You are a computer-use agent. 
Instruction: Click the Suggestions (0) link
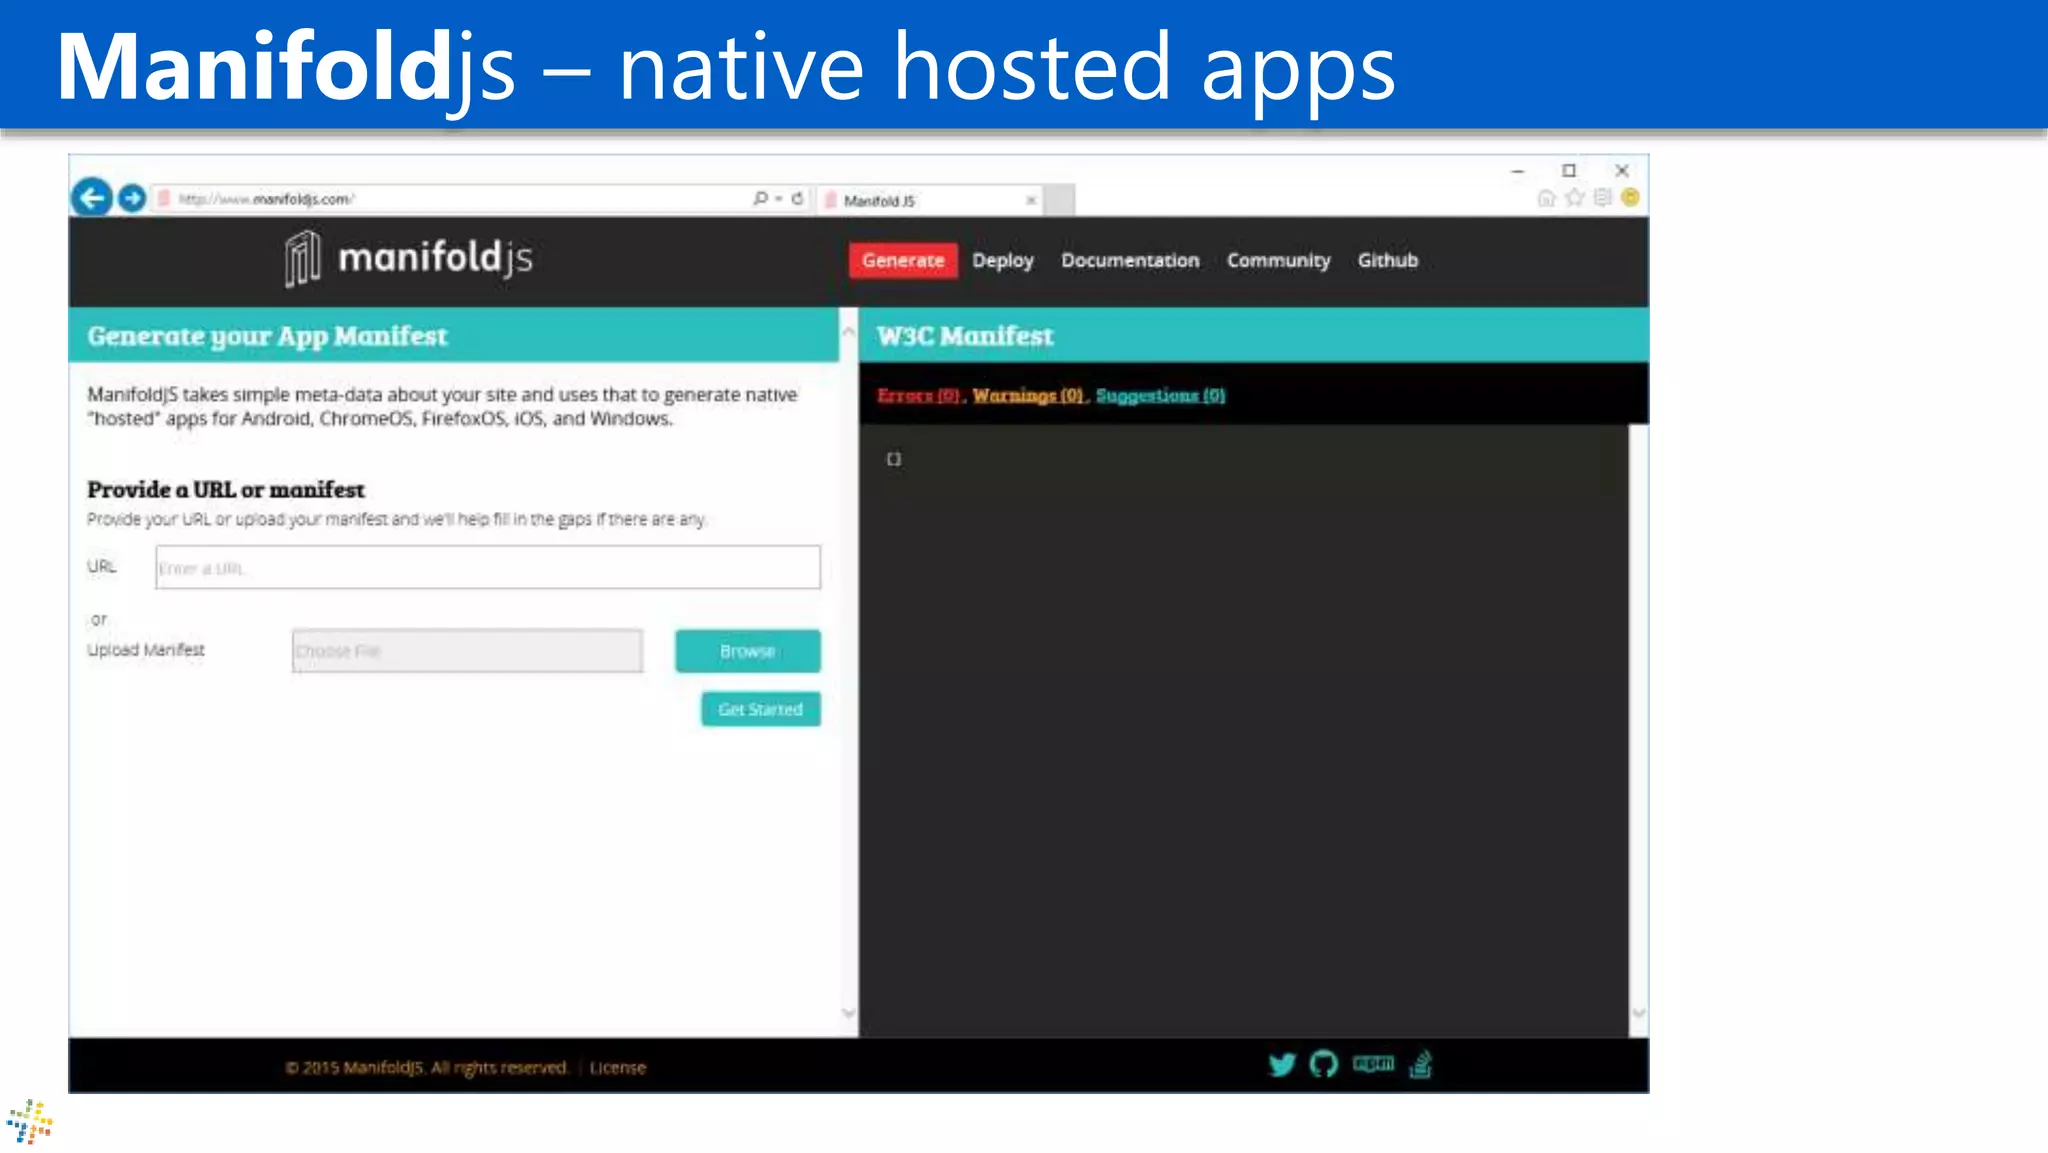click(x=1160, y=396)
